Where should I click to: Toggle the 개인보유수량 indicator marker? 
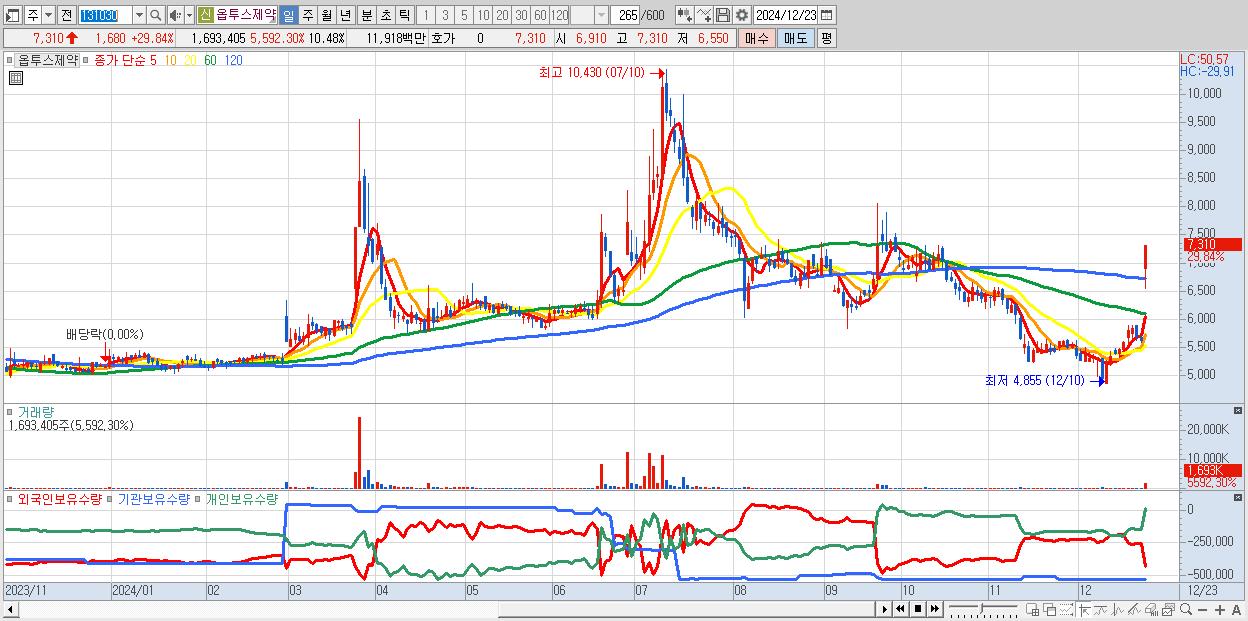click(x=198, y=498)
